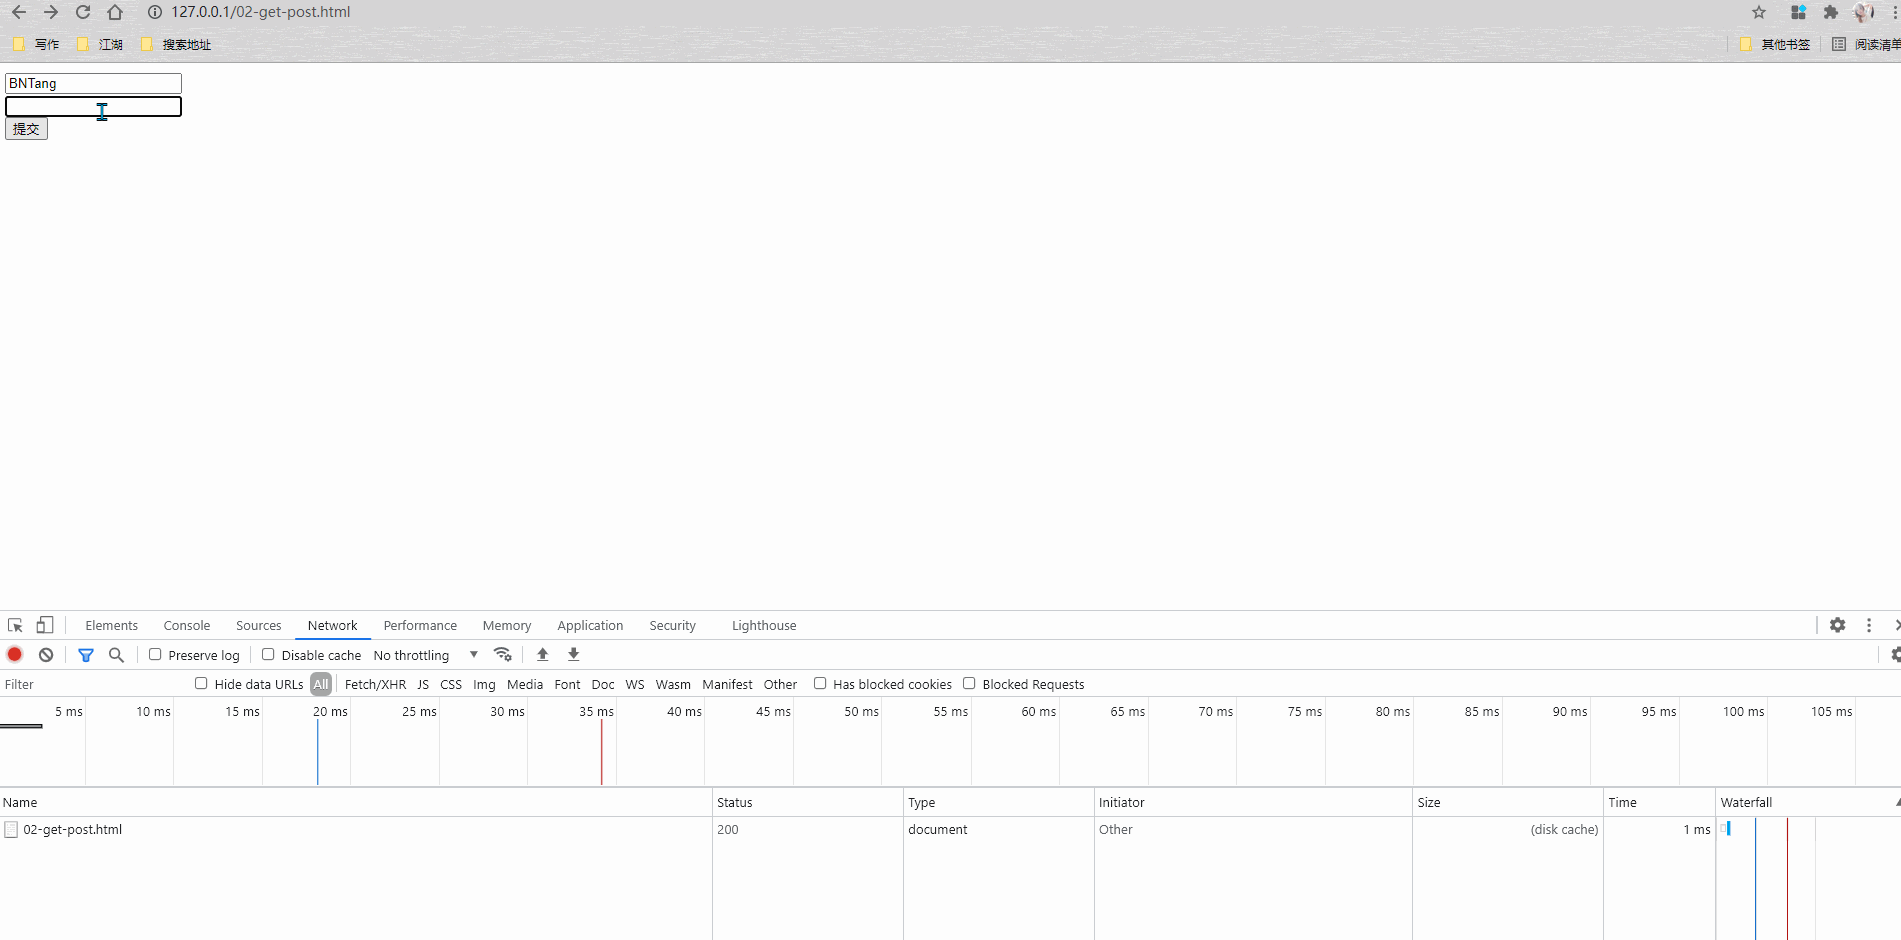Go back to the previous page
Image resolution: width=1901 pixels, height=940 pixels.
(19, 12)
